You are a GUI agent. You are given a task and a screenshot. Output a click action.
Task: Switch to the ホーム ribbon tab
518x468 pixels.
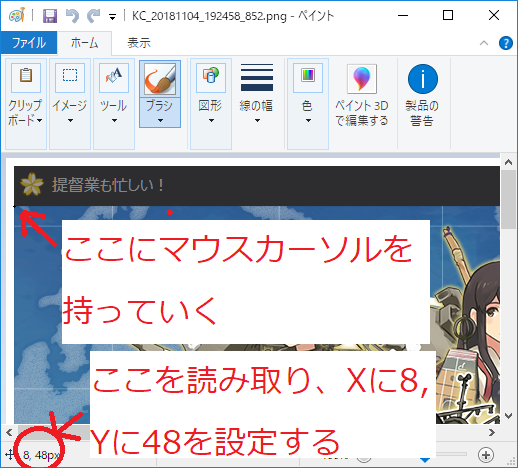click(84, 43)
